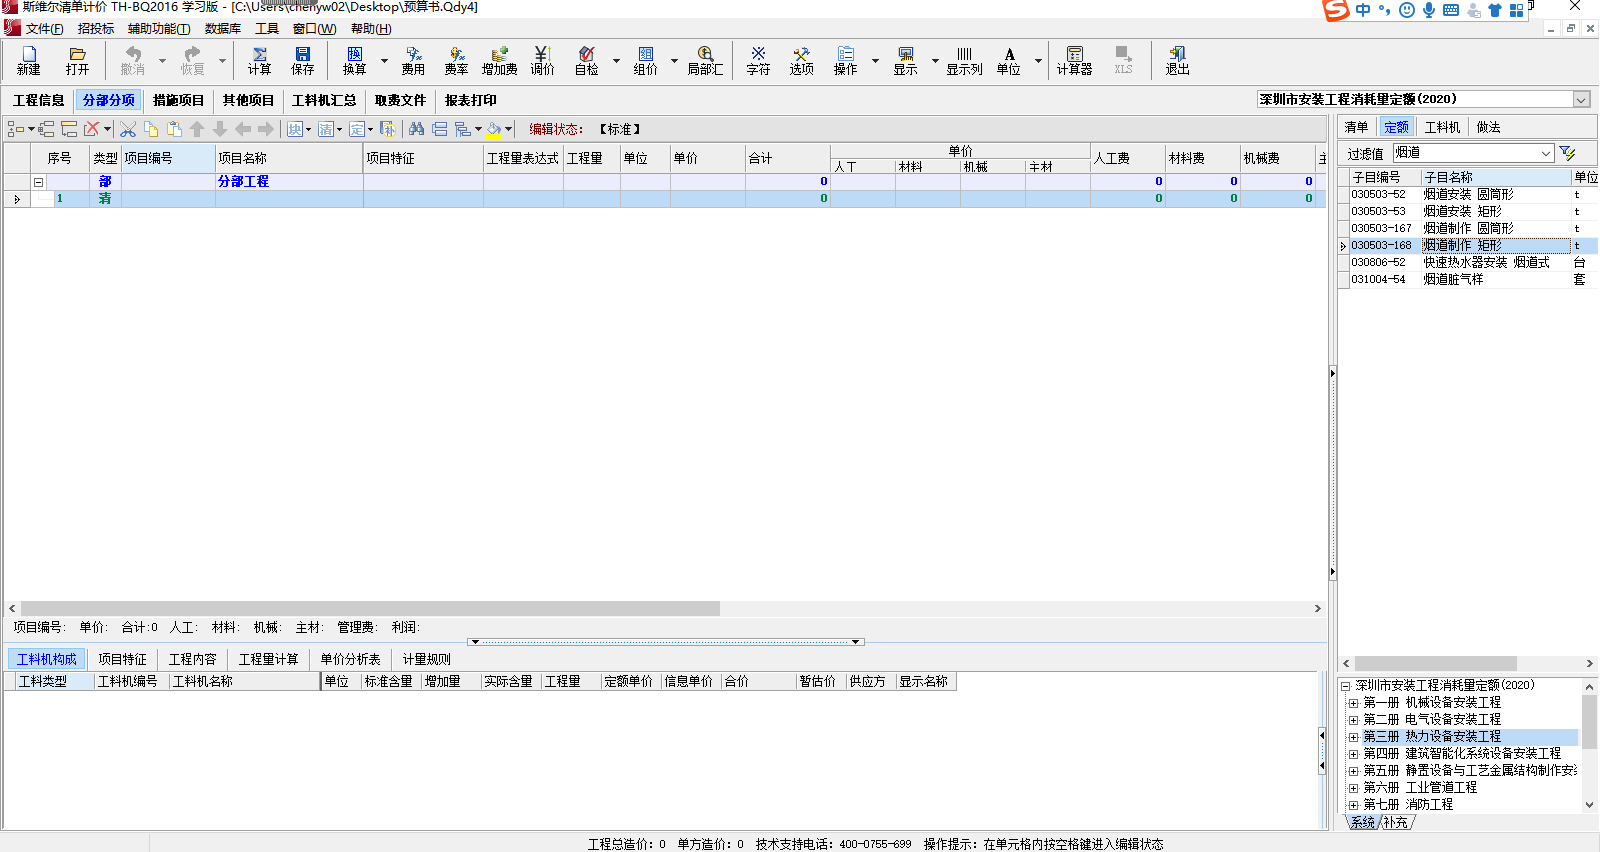Switch to the 措施项目 tab
This screenshot has width=1600, height=852.
click(x=178, y=101)
